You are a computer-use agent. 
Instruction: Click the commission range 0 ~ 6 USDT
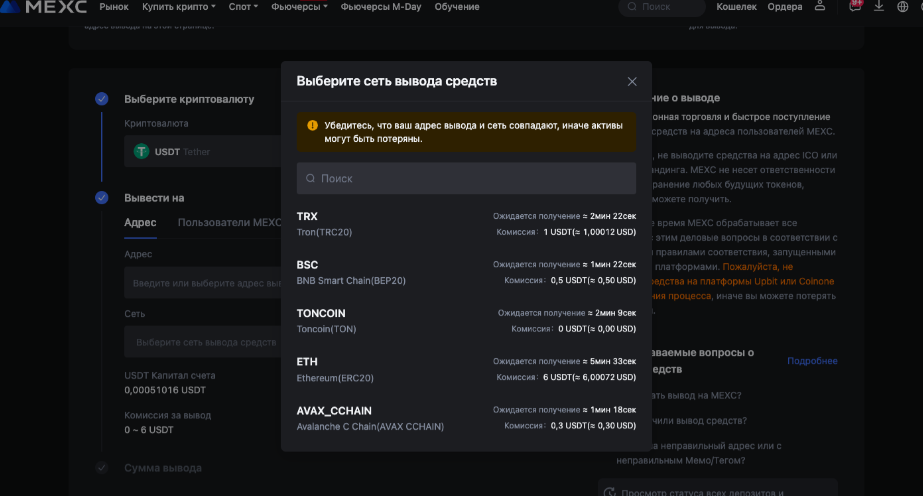tap(149, 430)
